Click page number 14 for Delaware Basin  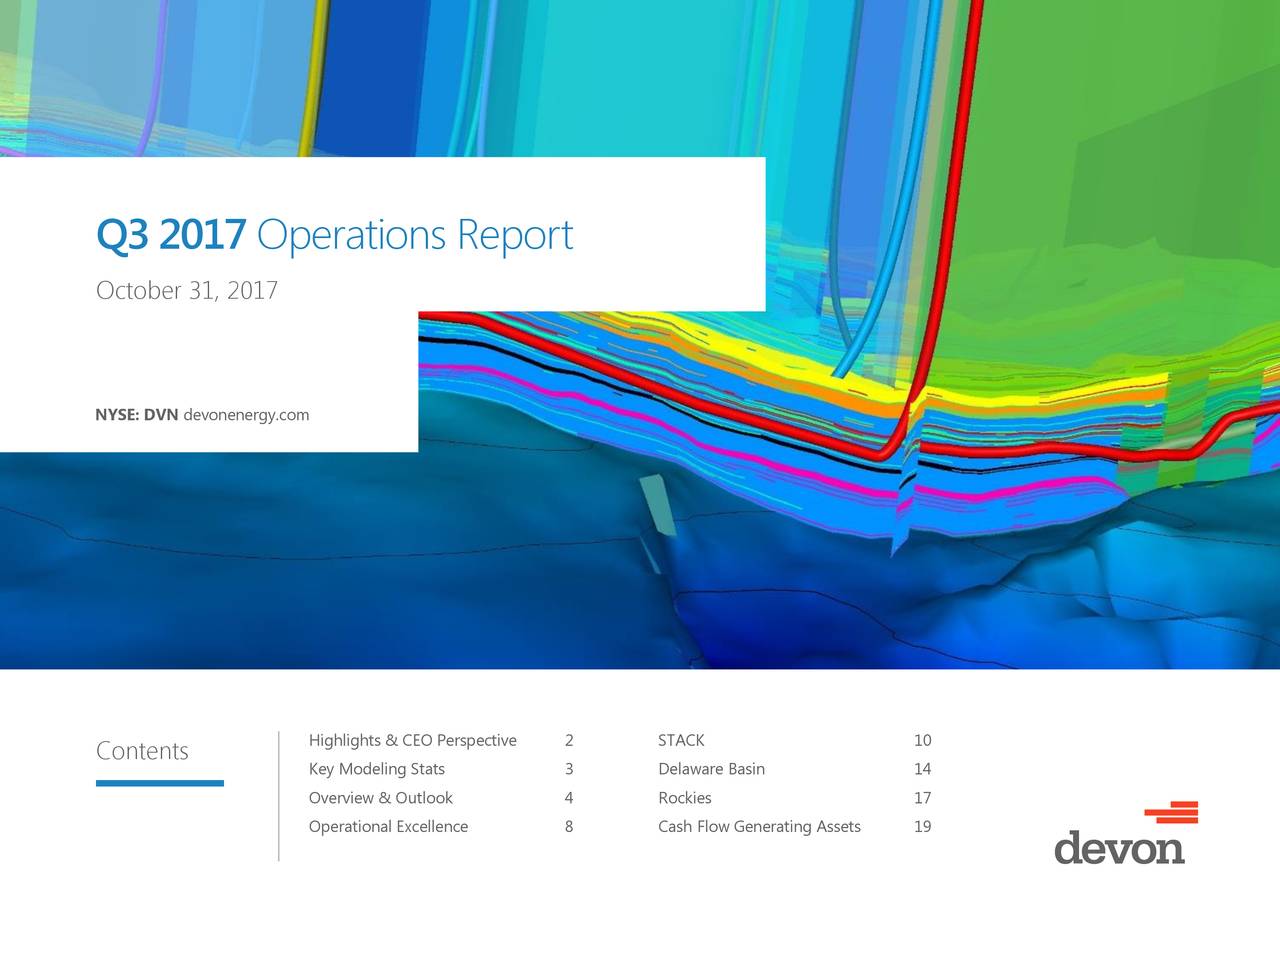pos(922,769)
